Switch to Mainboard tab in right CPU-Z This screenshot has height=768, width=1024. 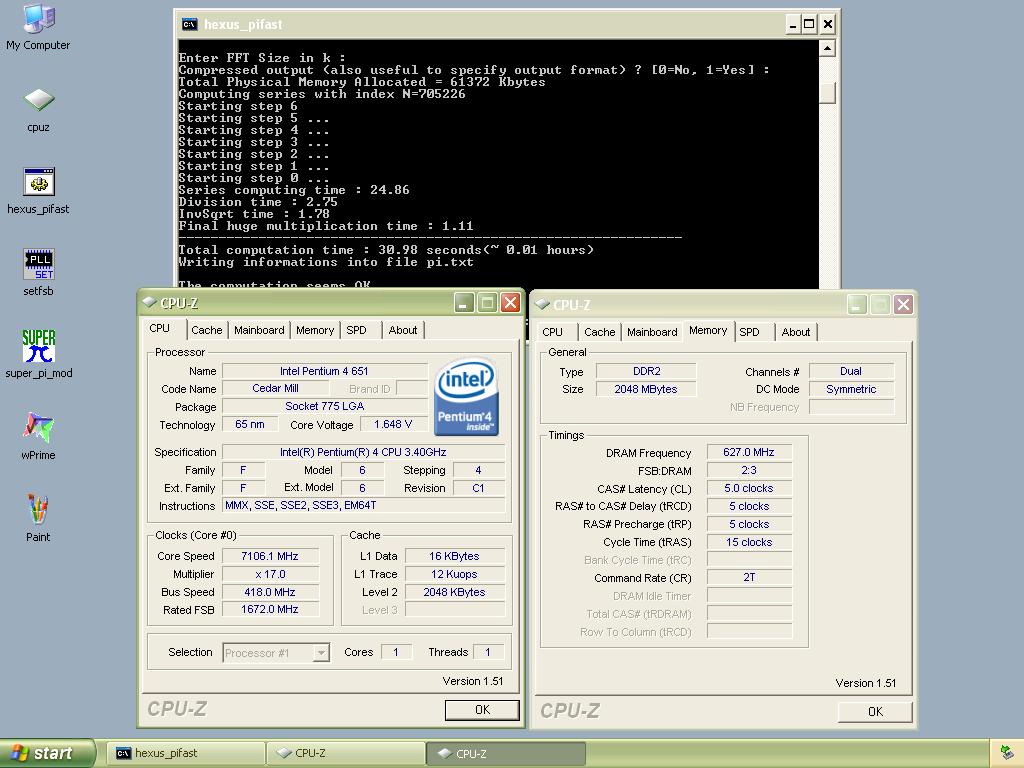[652, 332]
